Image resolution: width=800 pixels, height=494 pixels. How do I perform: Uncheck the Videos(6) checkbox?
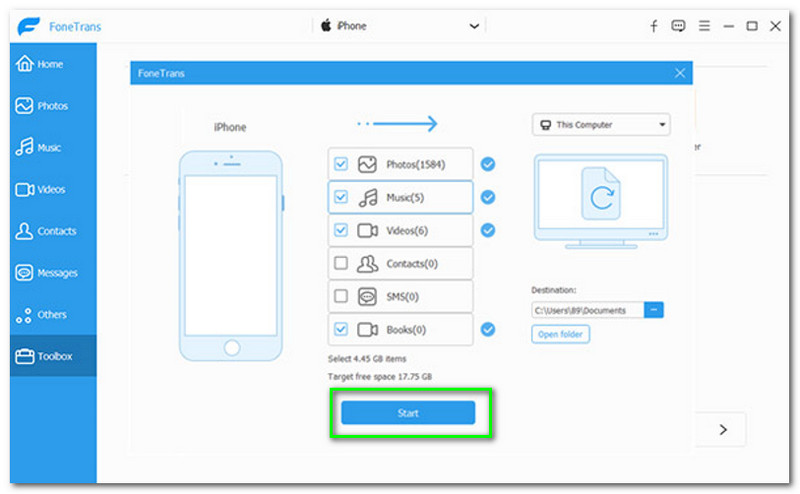340,230
